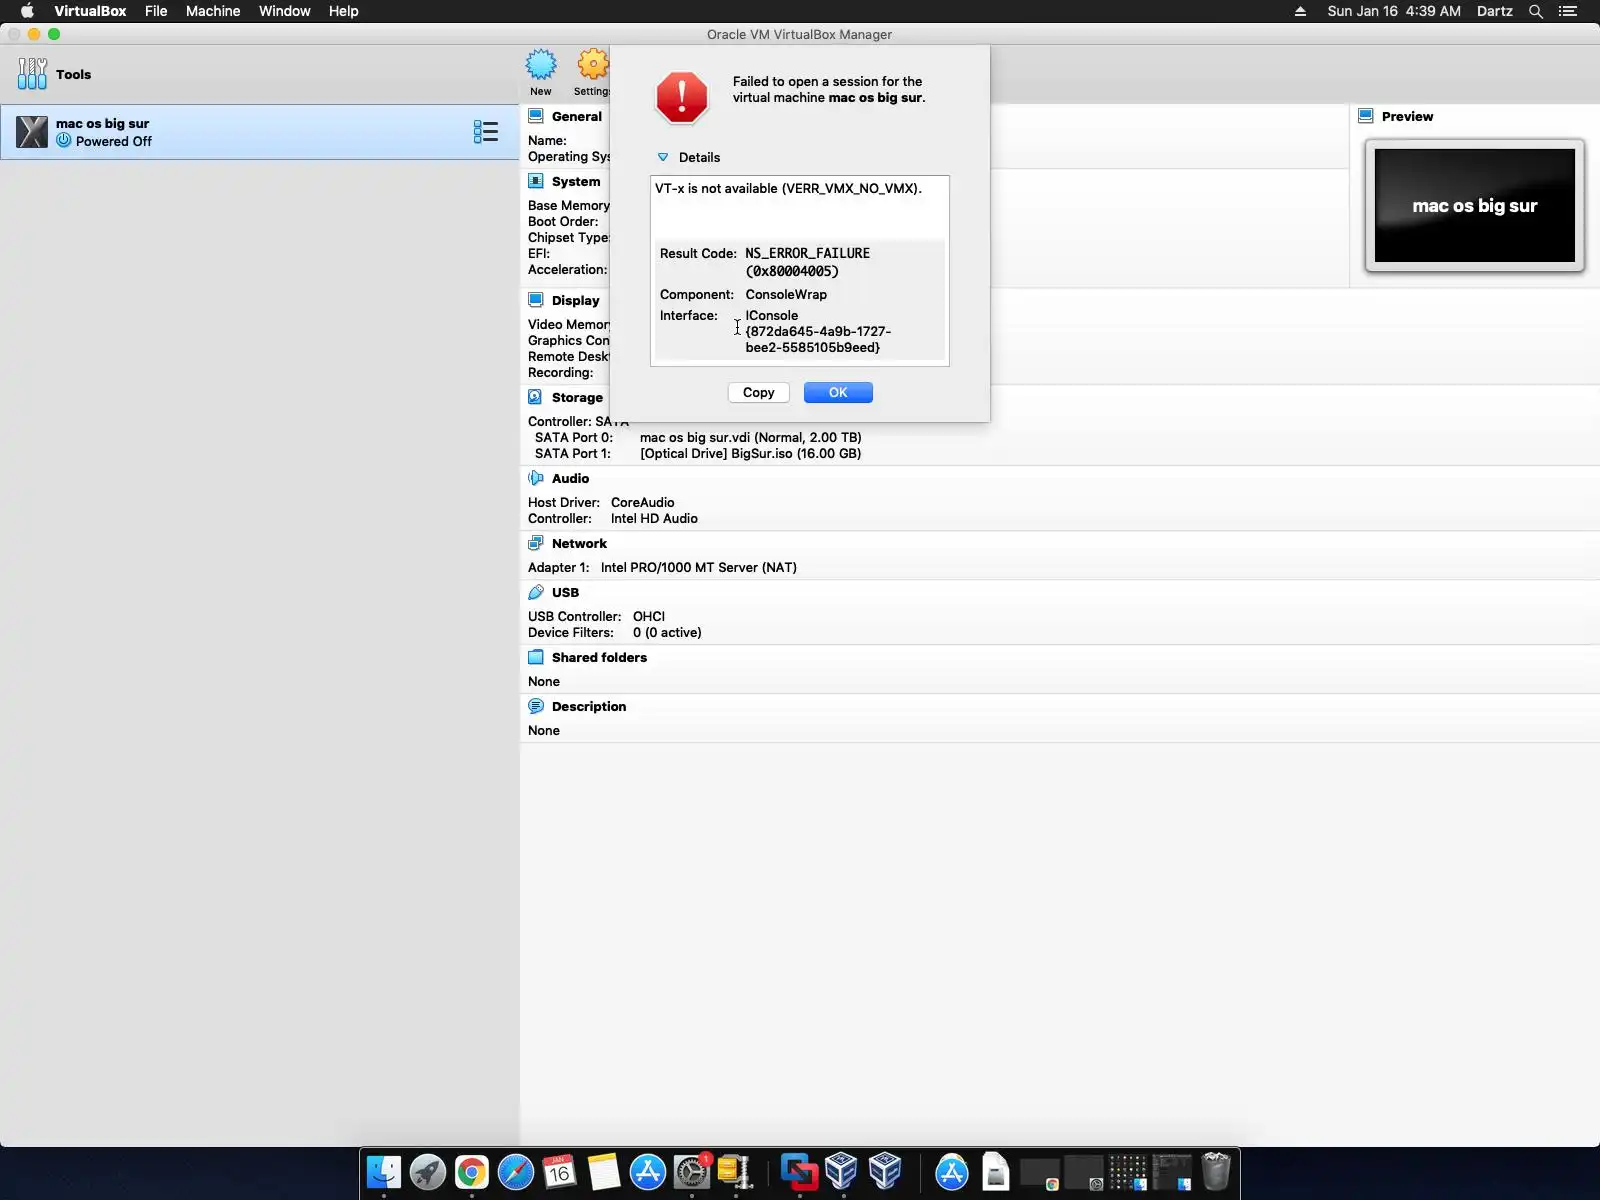
Task: Click the USB section icon
Action: tap(536, 592)
